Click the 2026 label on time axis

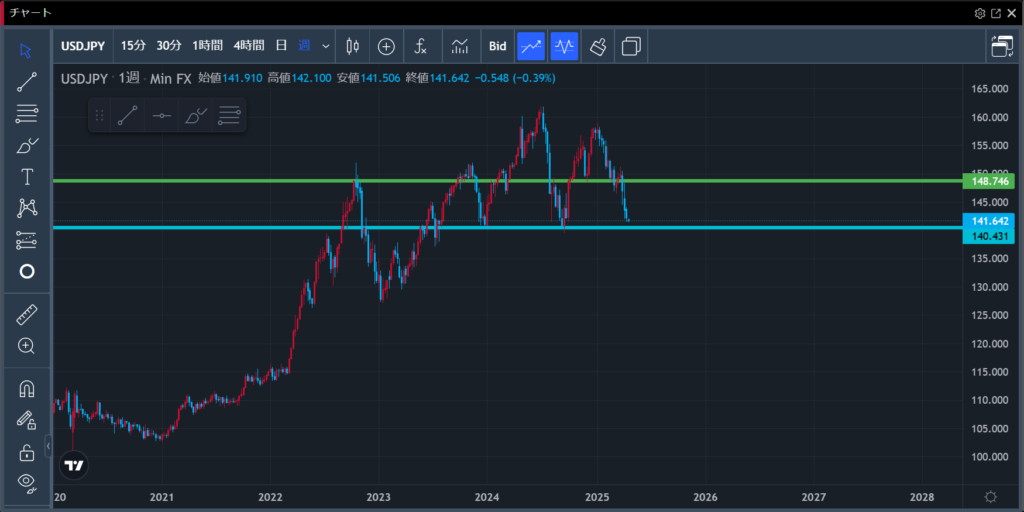coord(706,496)
